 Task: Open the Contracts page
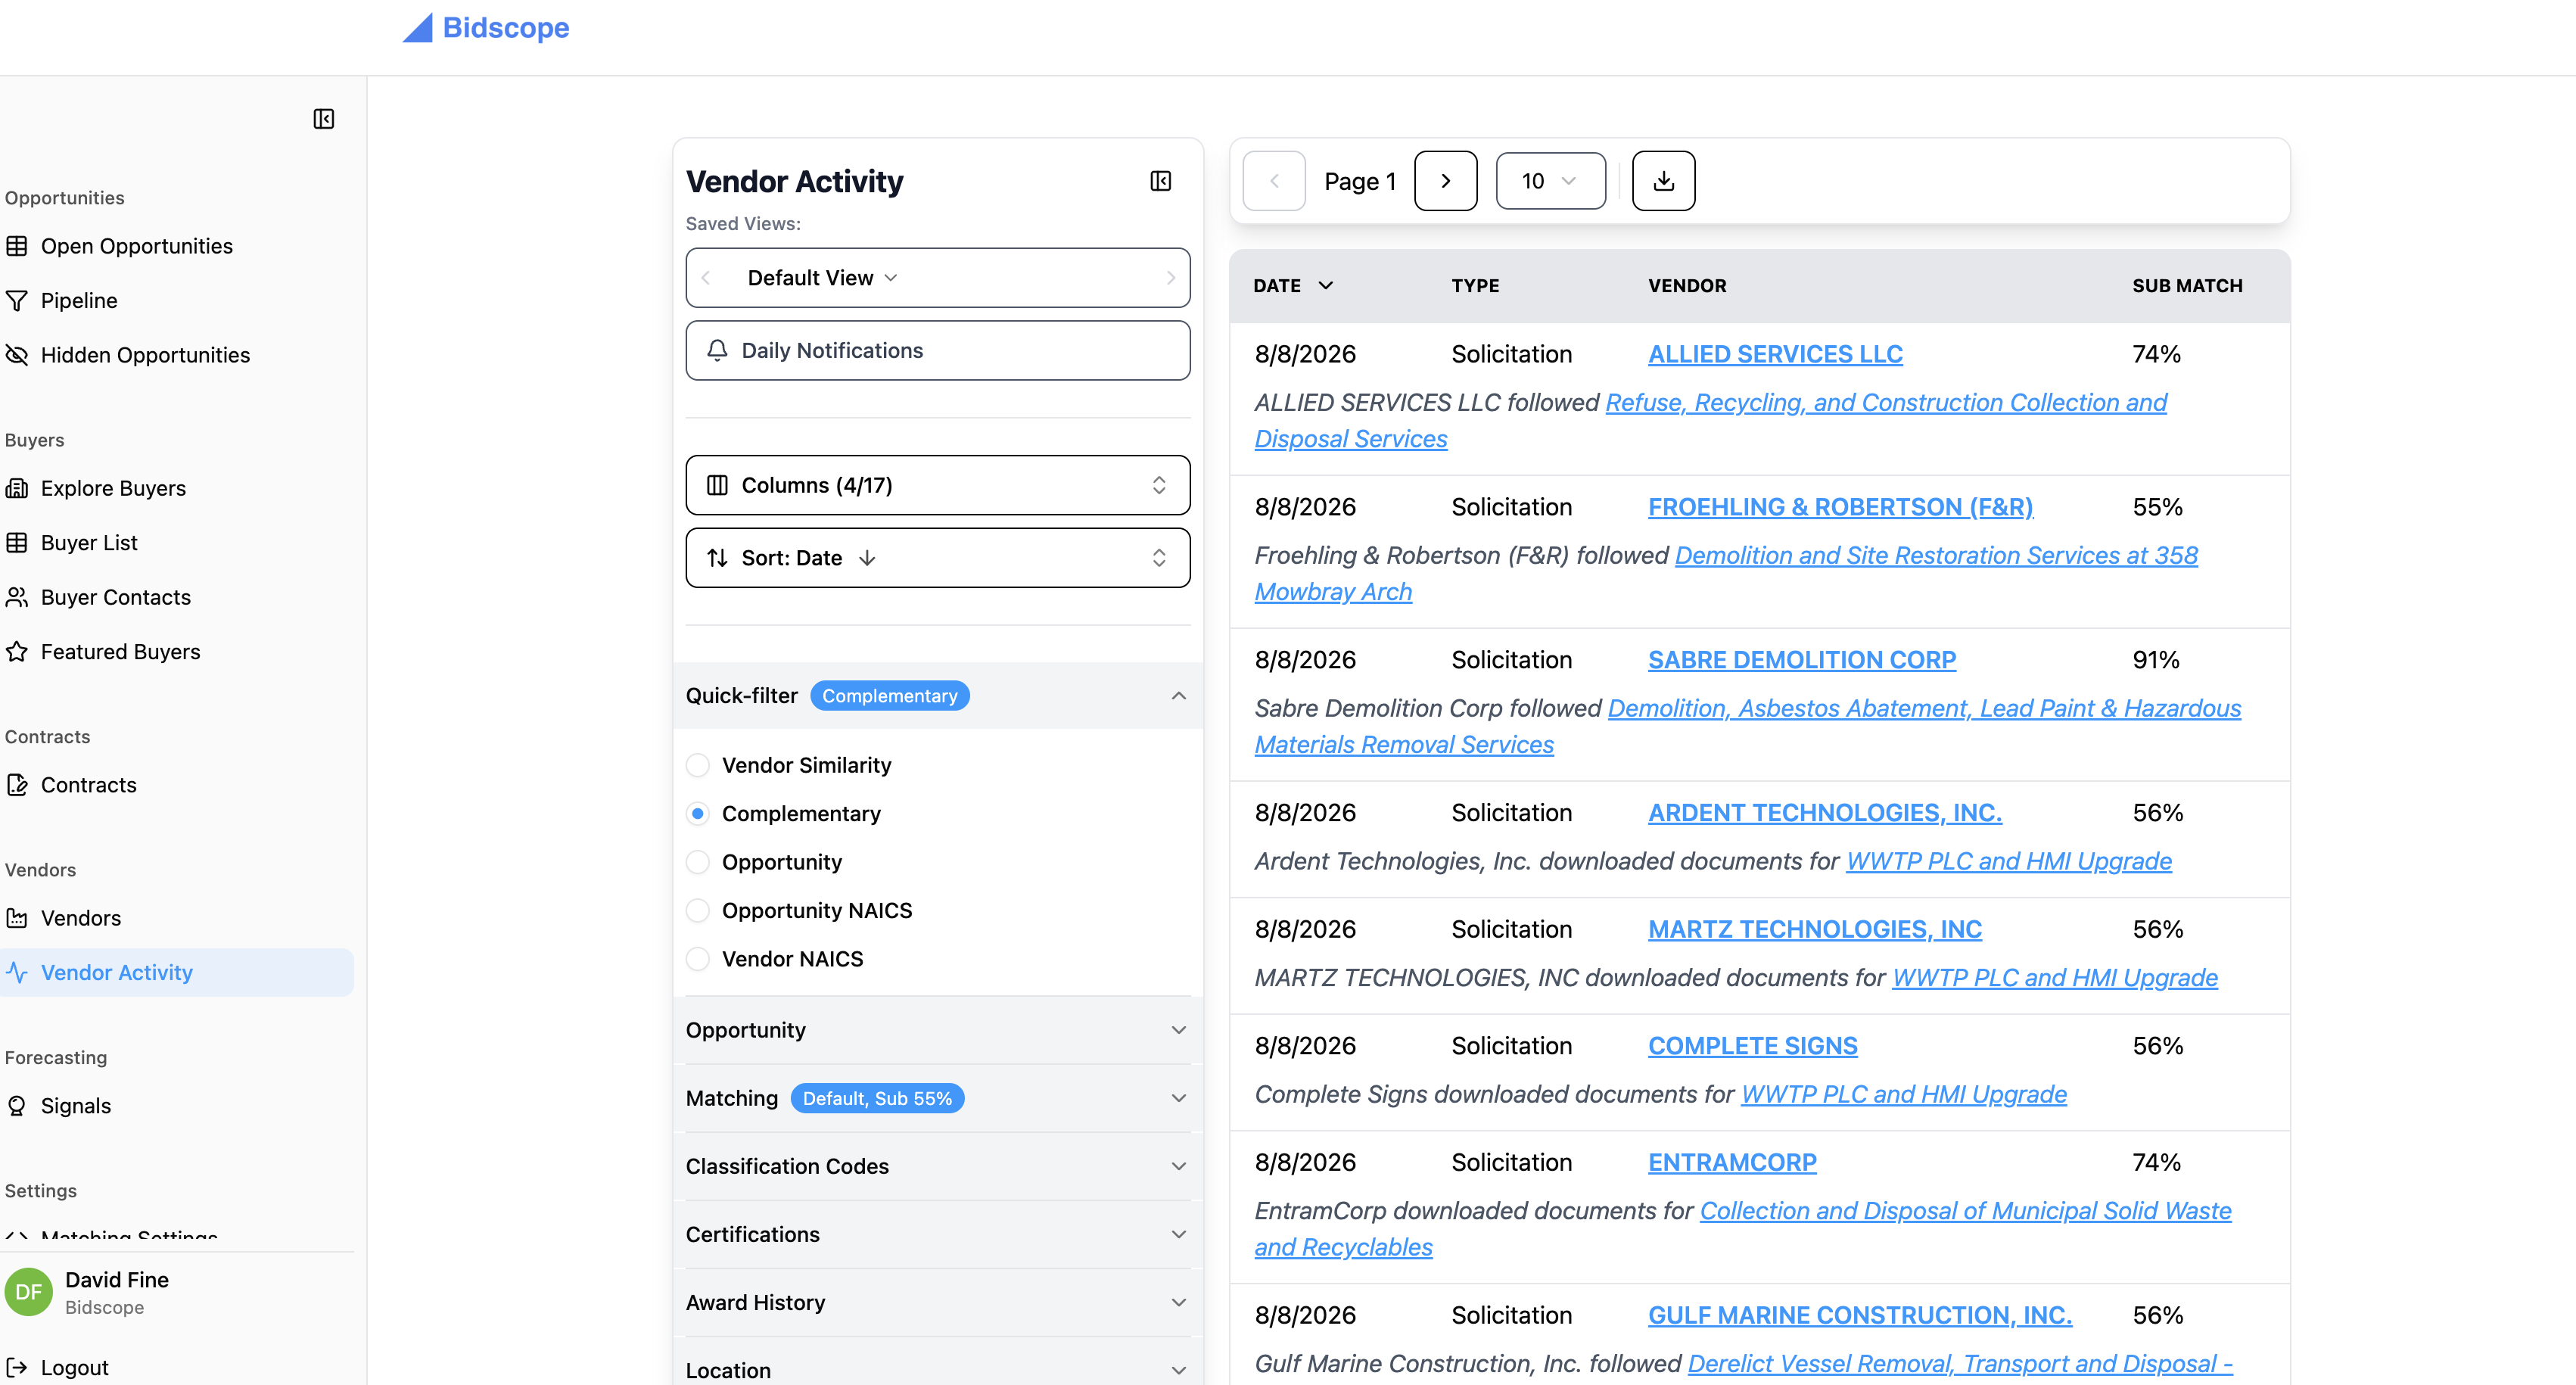tap(88, 785)
